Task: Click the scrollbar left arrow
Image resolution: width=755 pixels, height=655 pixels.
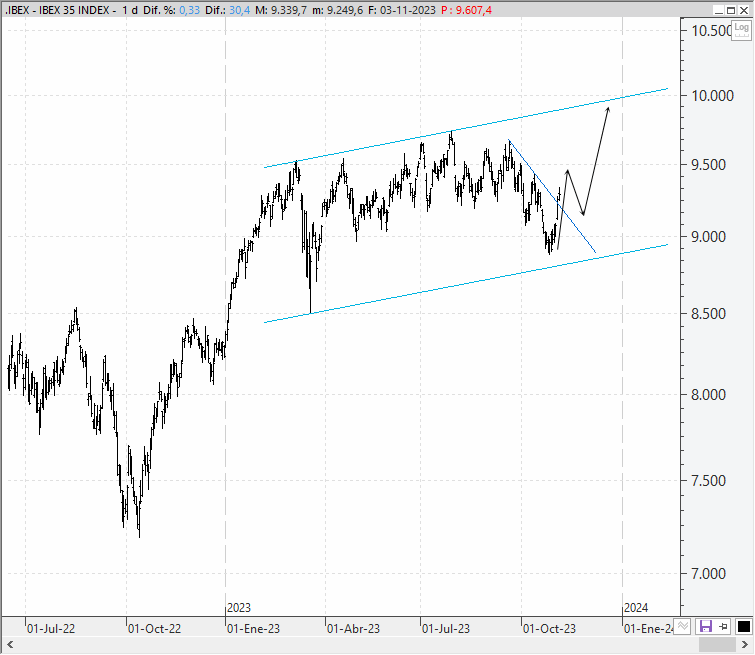Action: pyautogui.click(x=9, y=644)
